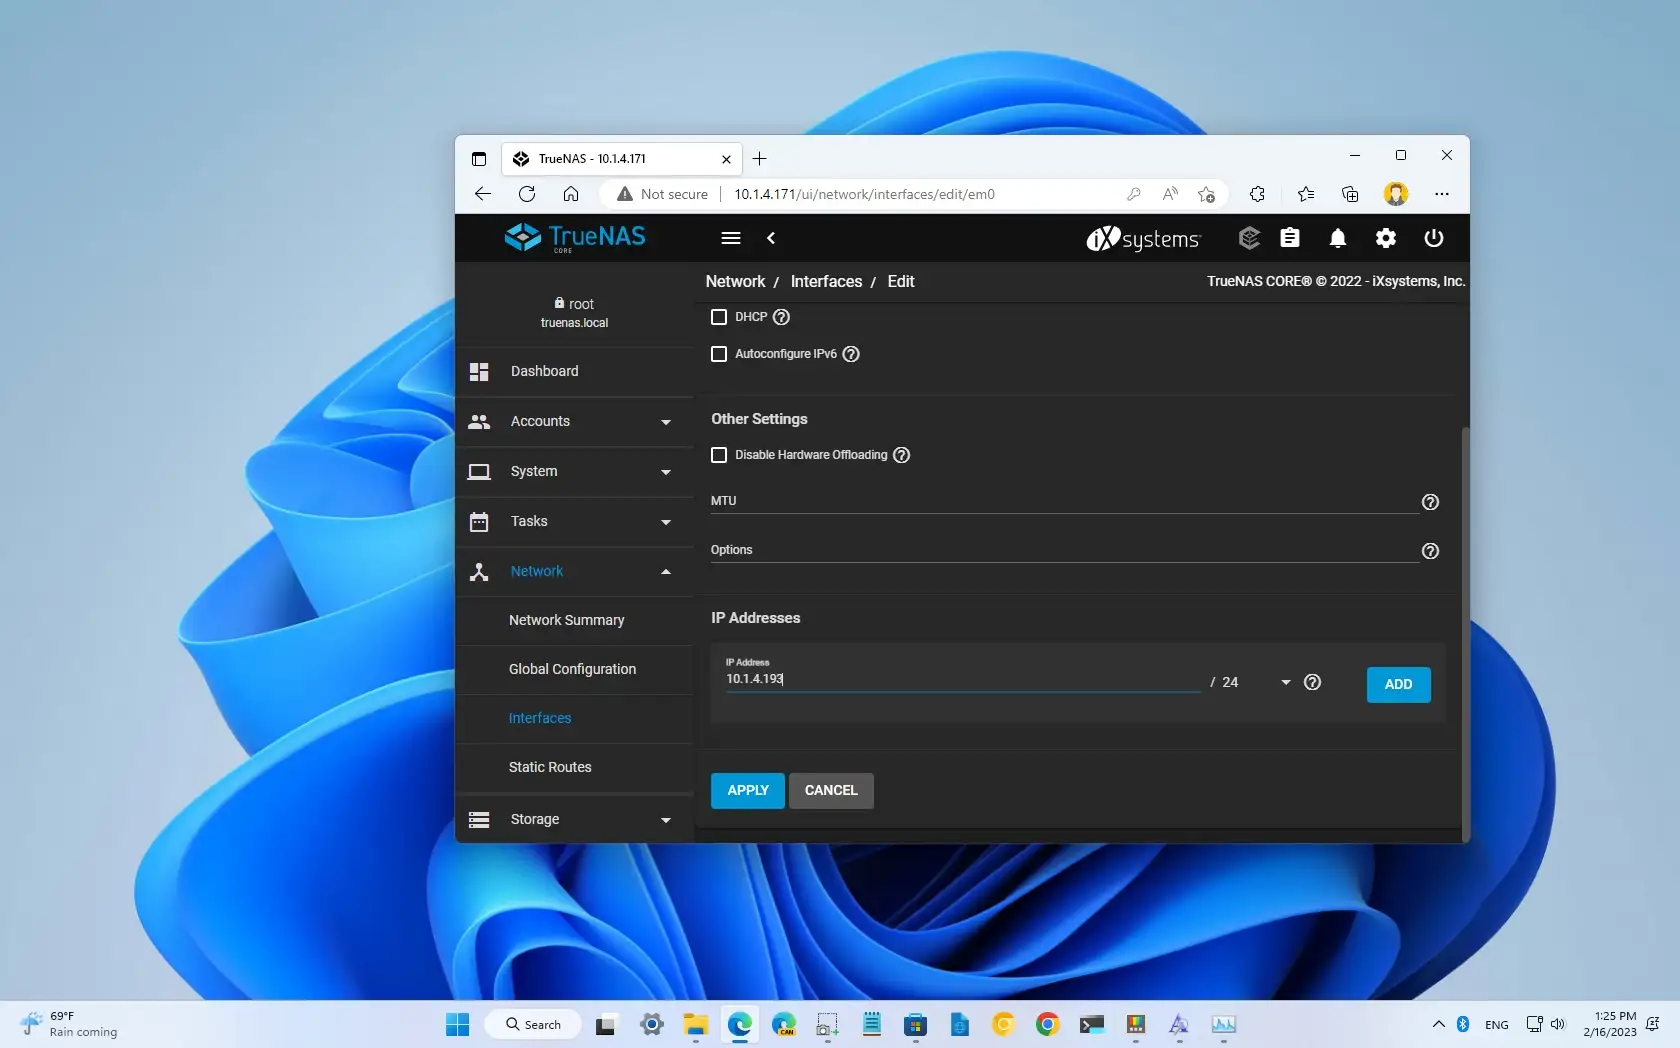Click the Not secure site warning

[x=662, y=194]
